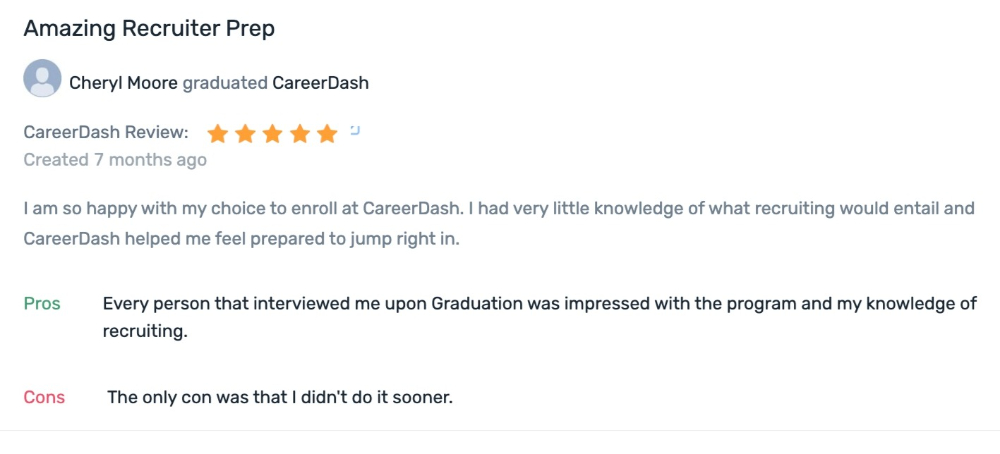Screen dimensions: 1000x454
Task: Click the 'graduated' text beside the name
Action: click(225, 84)
